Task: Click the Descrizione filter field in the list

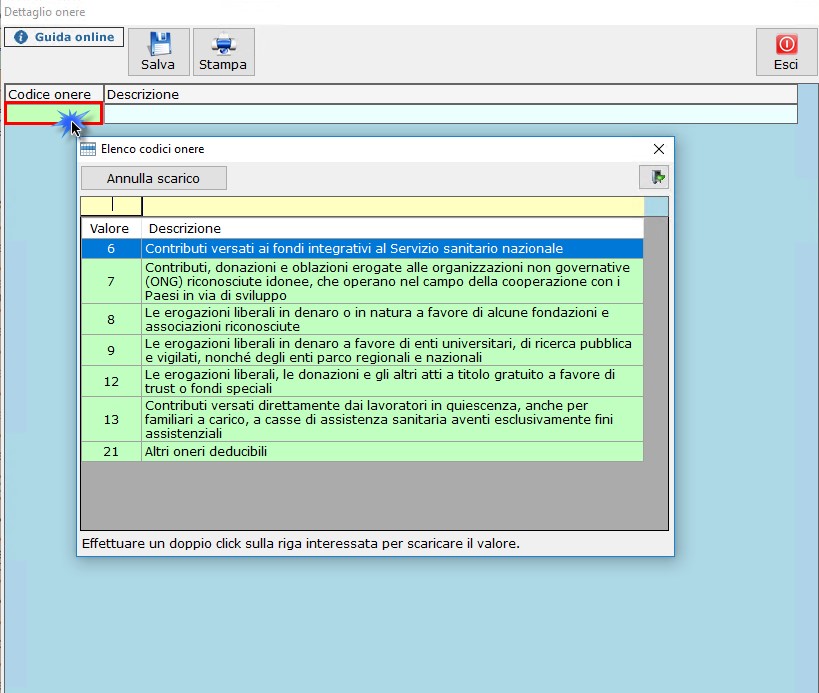Action: (393, 206)
